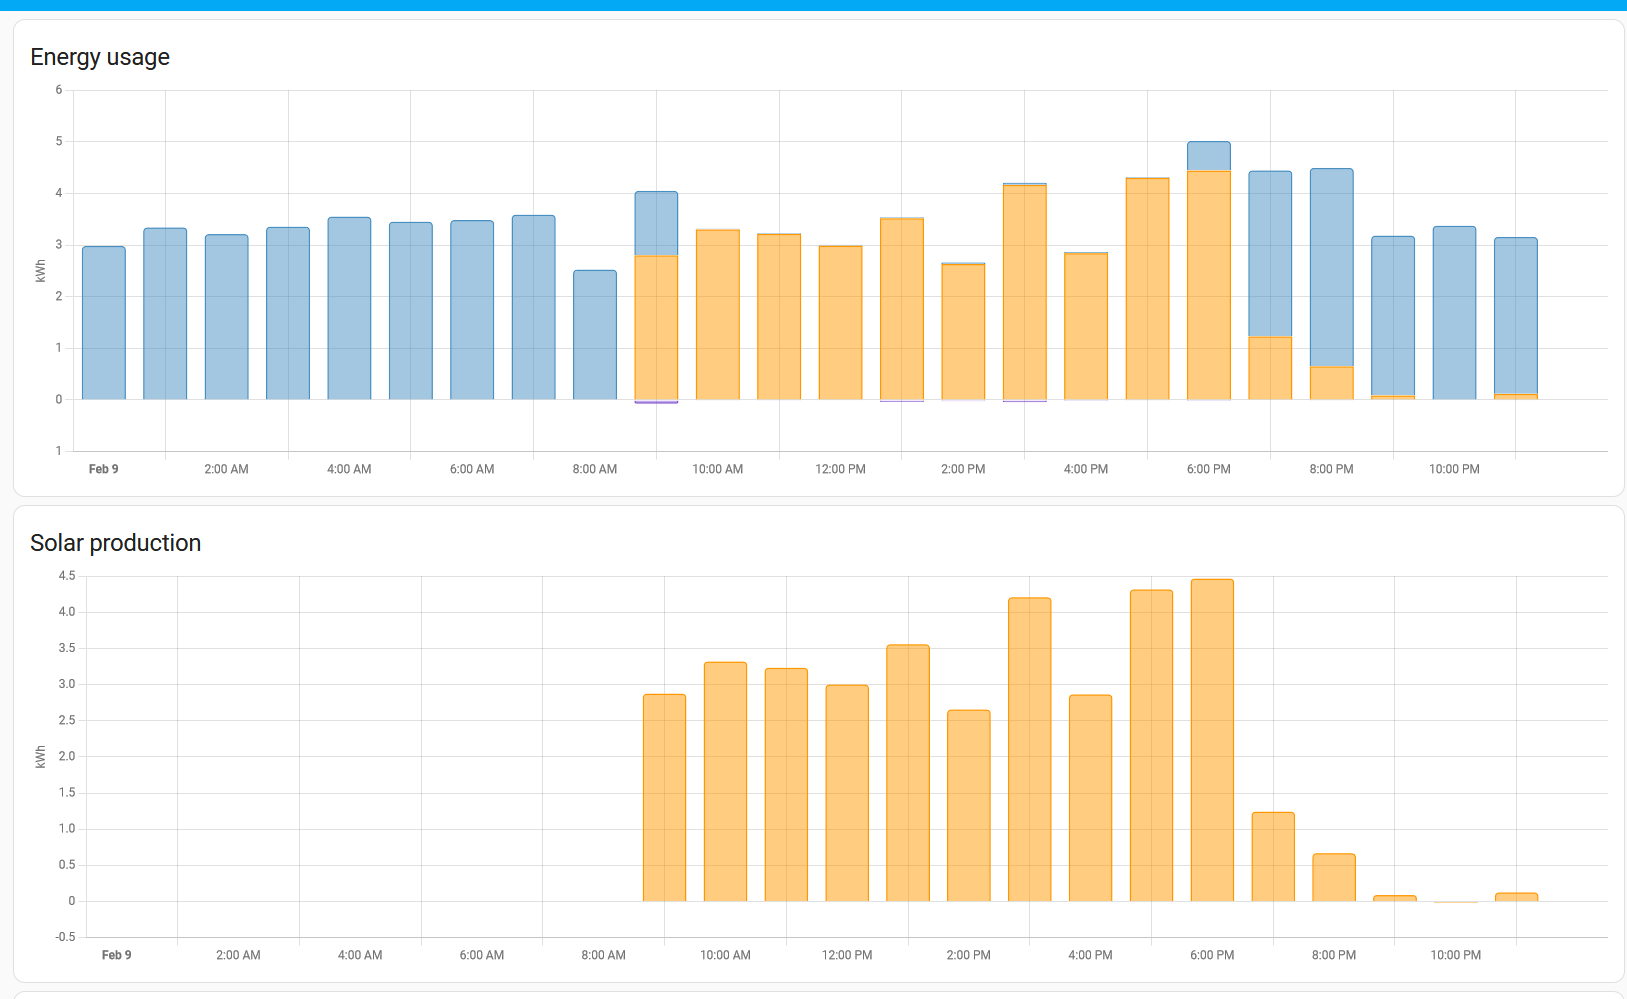Viewport: 1627px width, 999px height.
Task: Click the kWh axis label on Solar production
Action: coord(41,757)
